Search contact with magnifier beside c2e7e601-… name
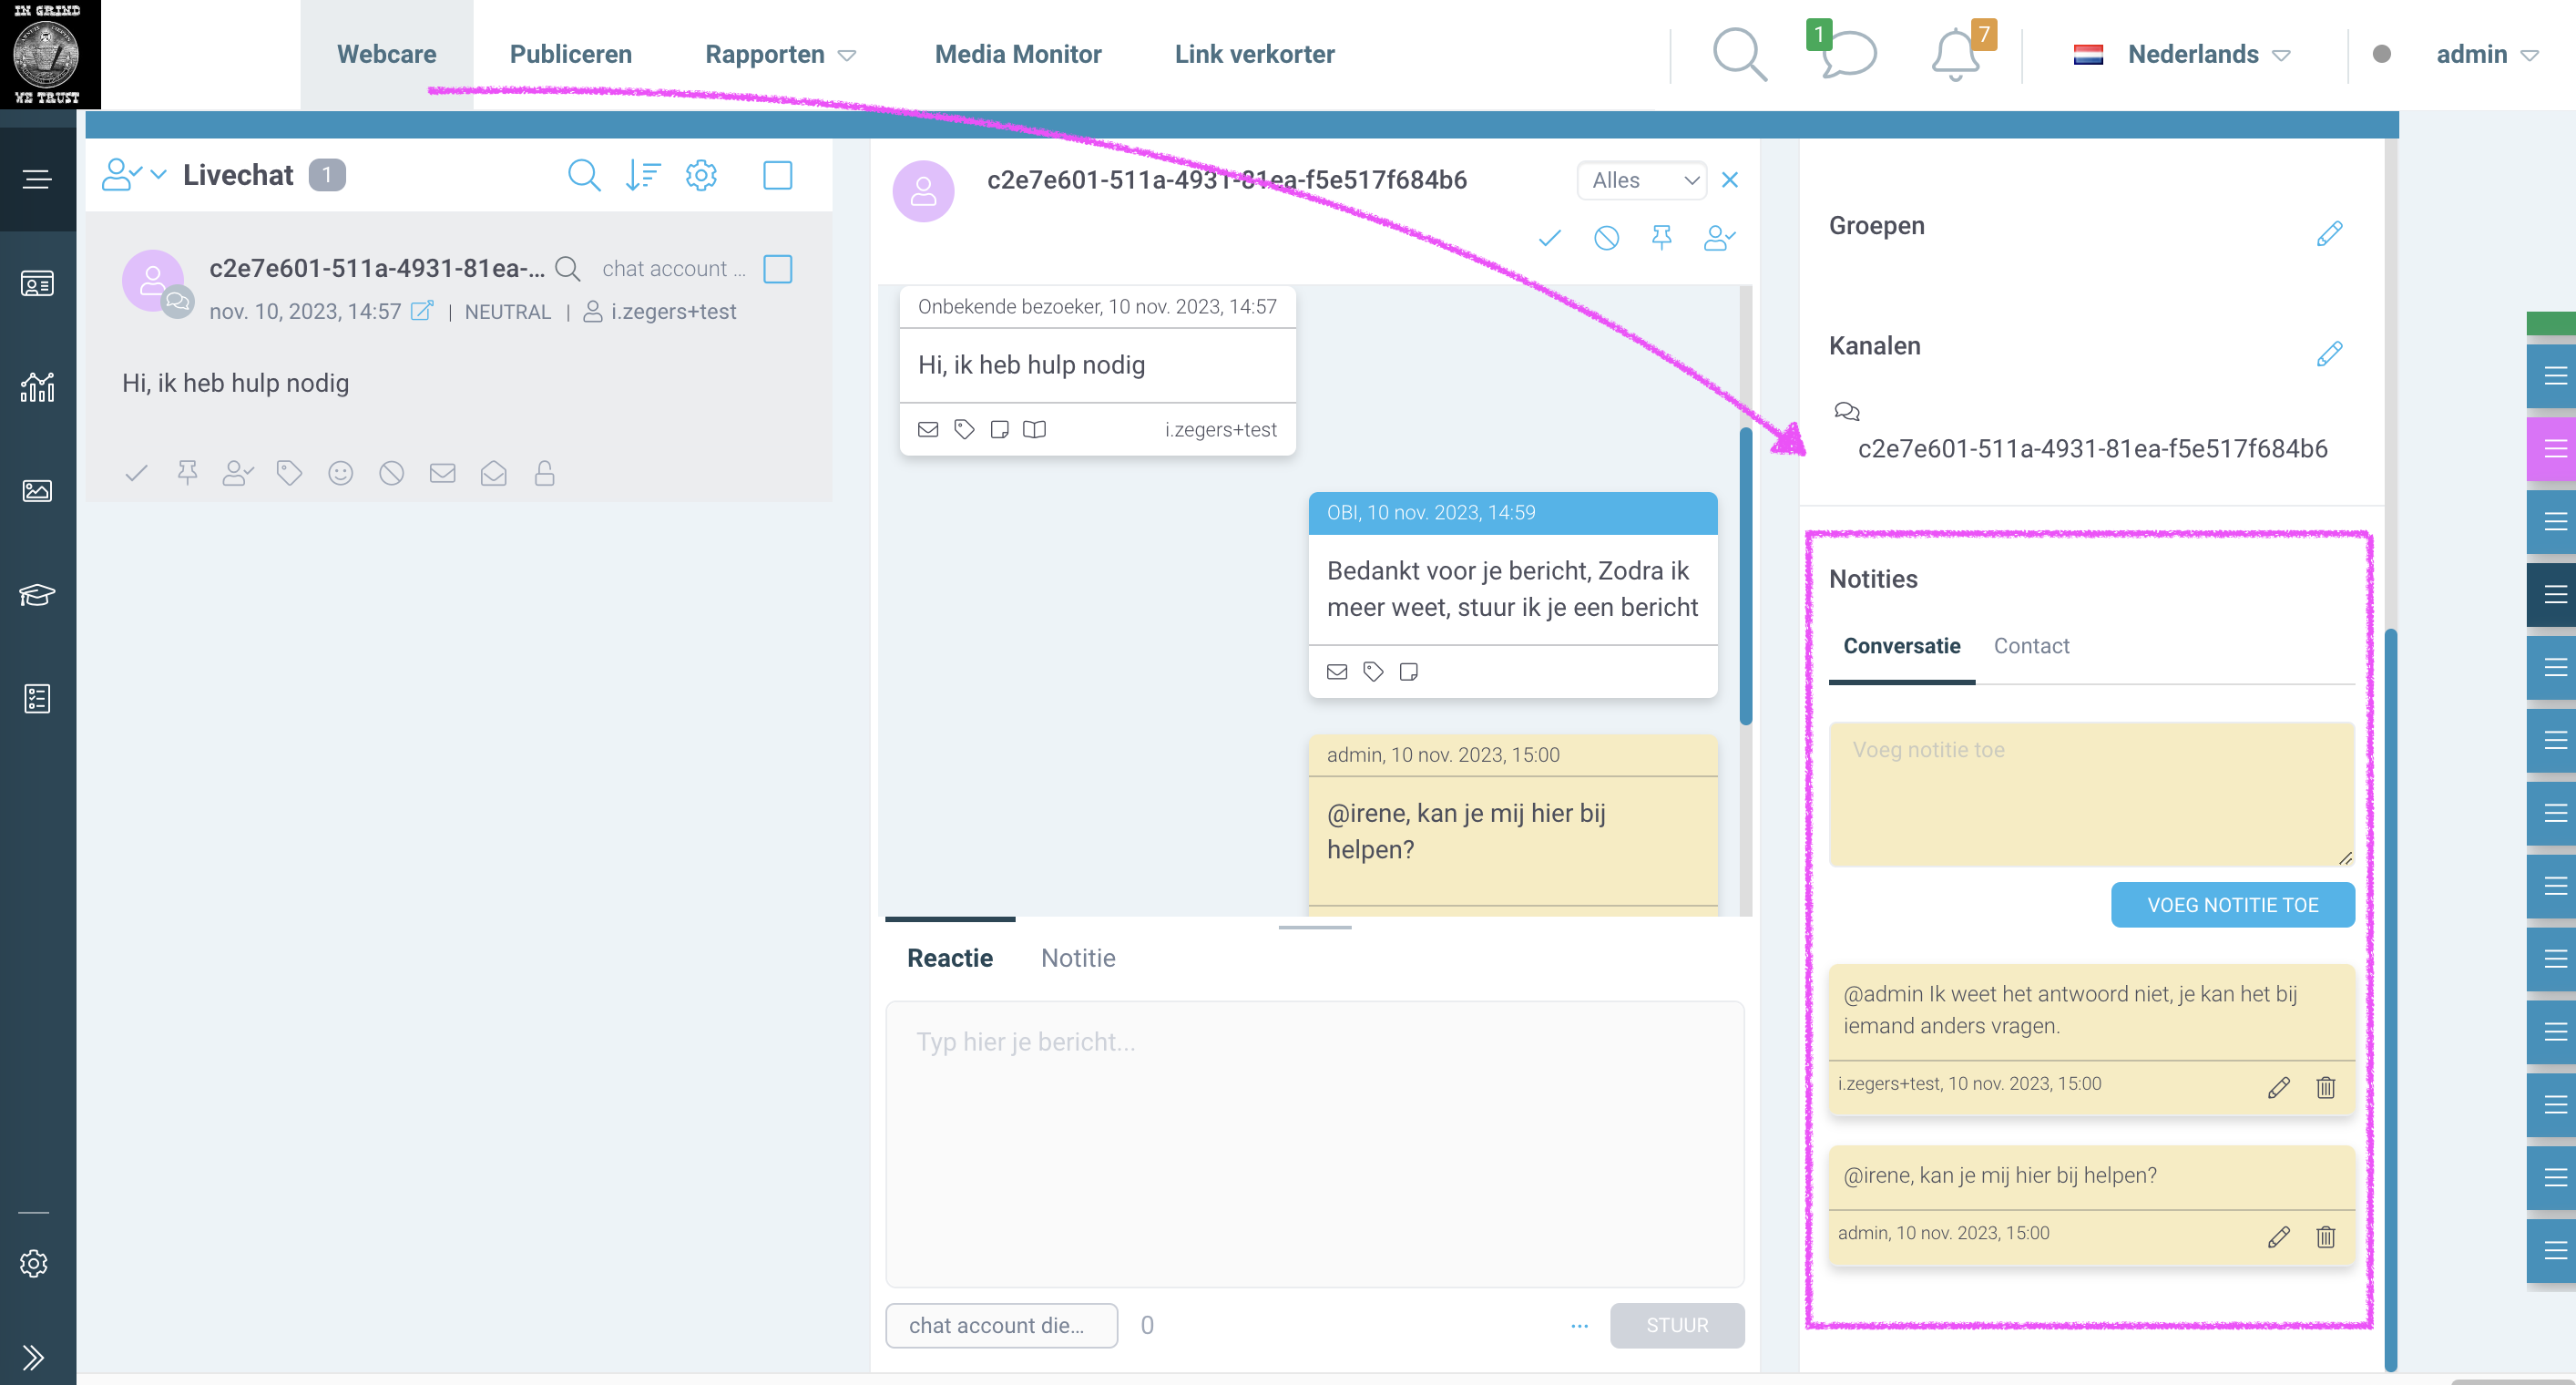This screenshot has width=2576, height=1385. pyautogui.click(x=567, y=269)
